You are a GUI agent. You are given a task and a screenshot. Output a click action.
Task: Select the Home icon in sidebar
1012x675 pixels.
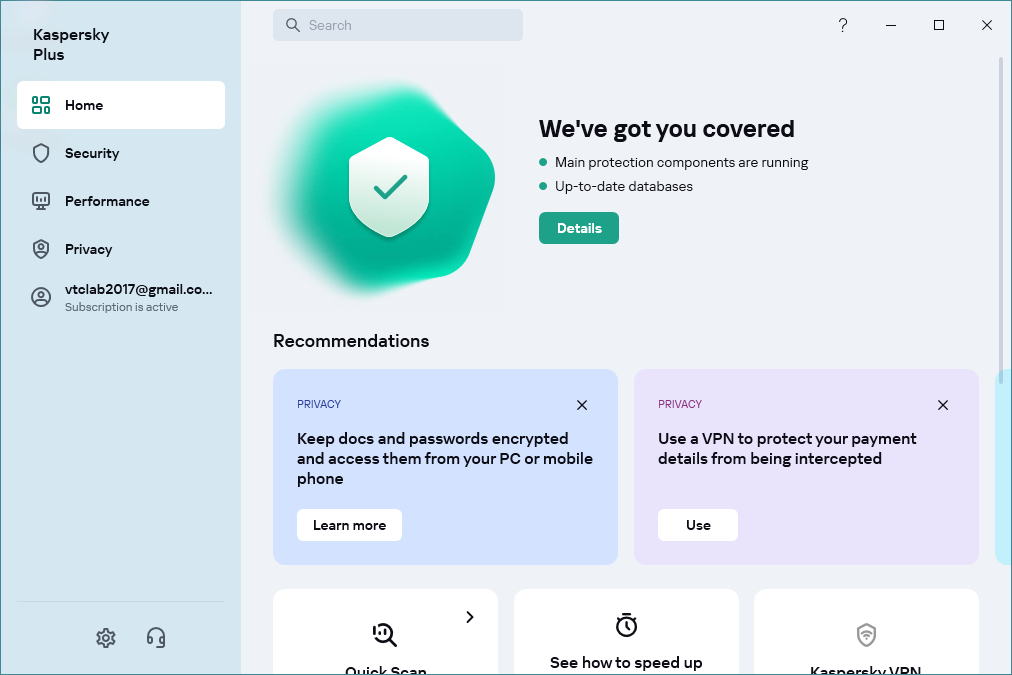(x=40, y=104)
